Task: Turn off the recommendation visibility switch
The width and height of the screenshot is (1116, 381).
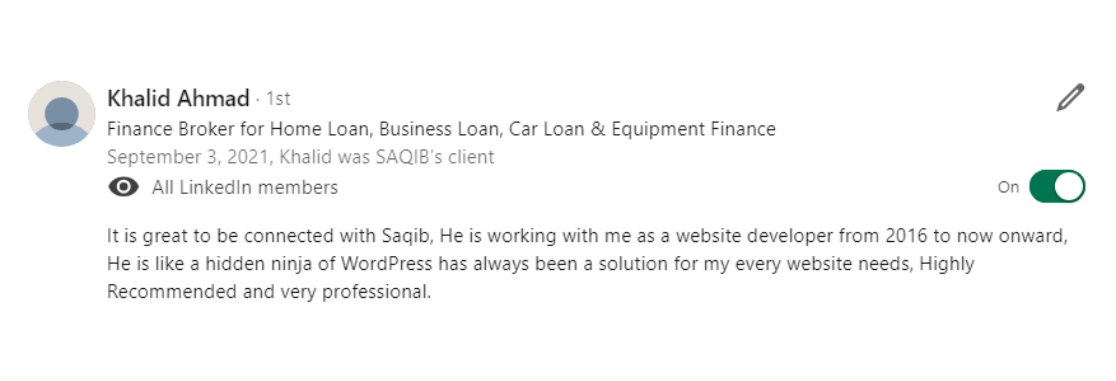Action: [1057, 187]
